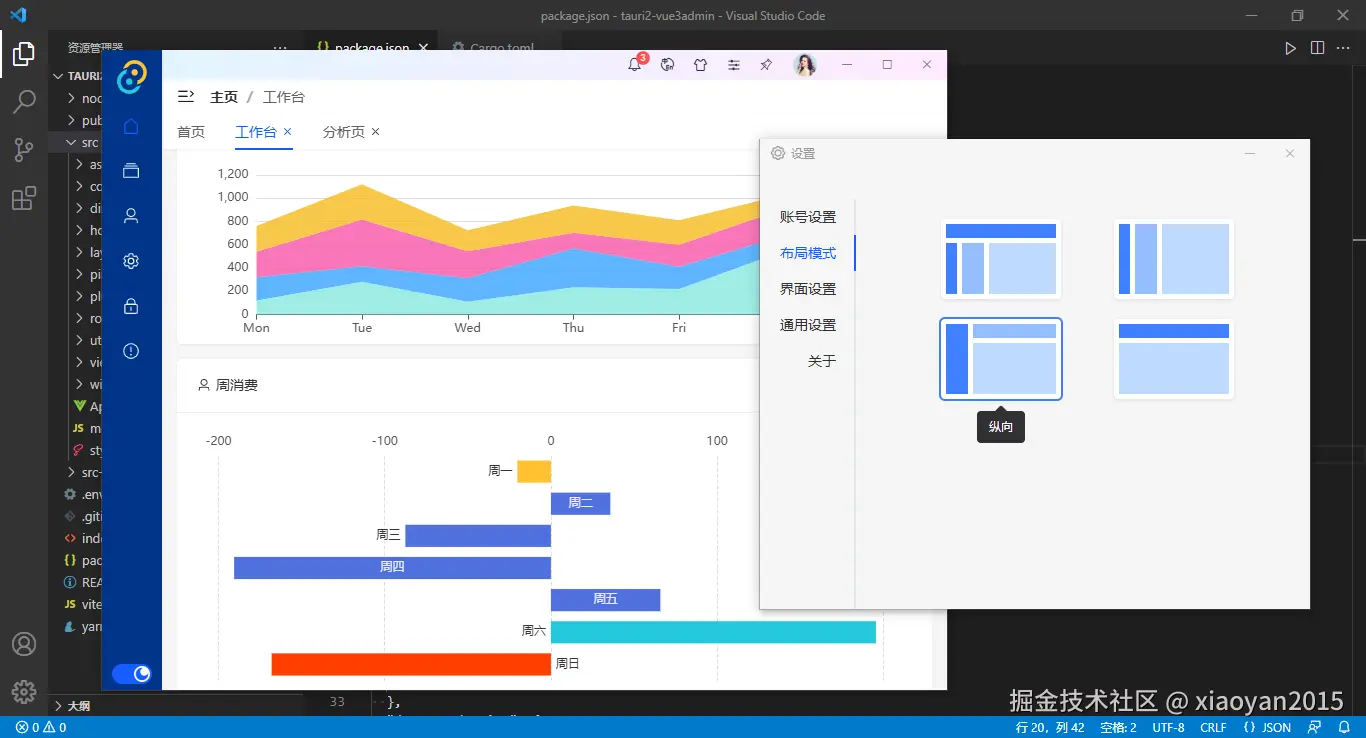Open the layers icon in blue sidebar
This screenshot has width=1366, height=738.
pos(131,171)
